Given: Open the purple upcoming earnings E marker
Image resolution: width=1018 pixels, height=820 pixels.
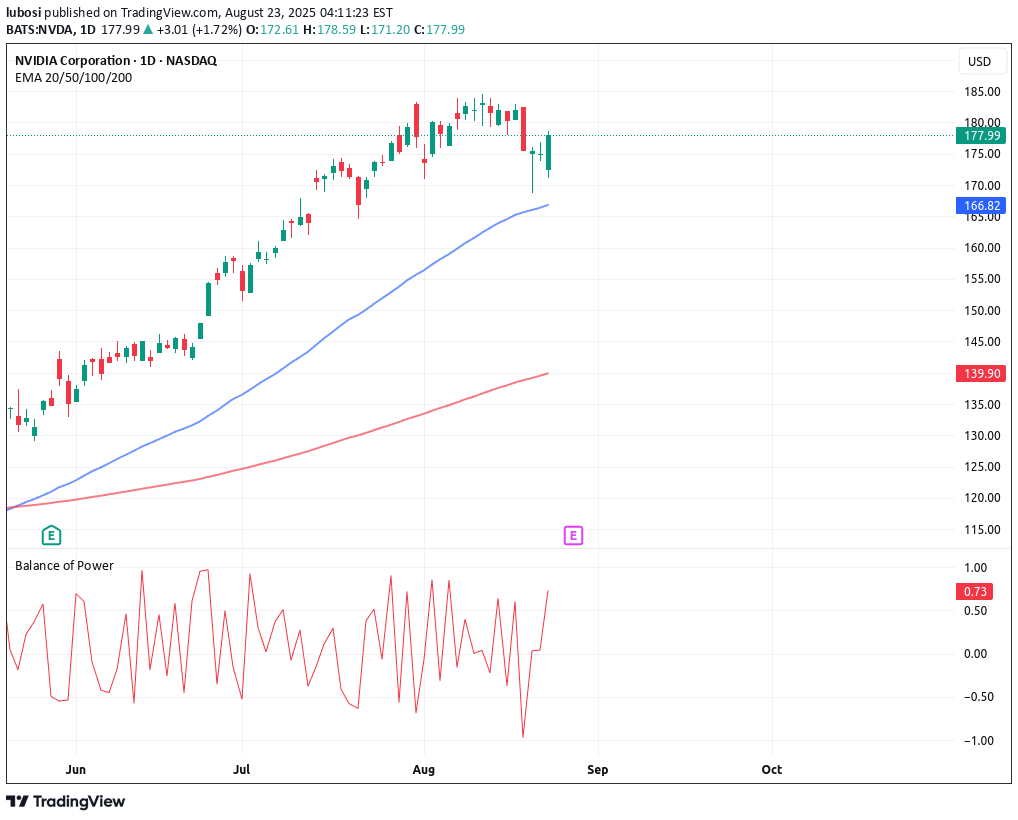Looking at the screenshot, I should point(573,536).
